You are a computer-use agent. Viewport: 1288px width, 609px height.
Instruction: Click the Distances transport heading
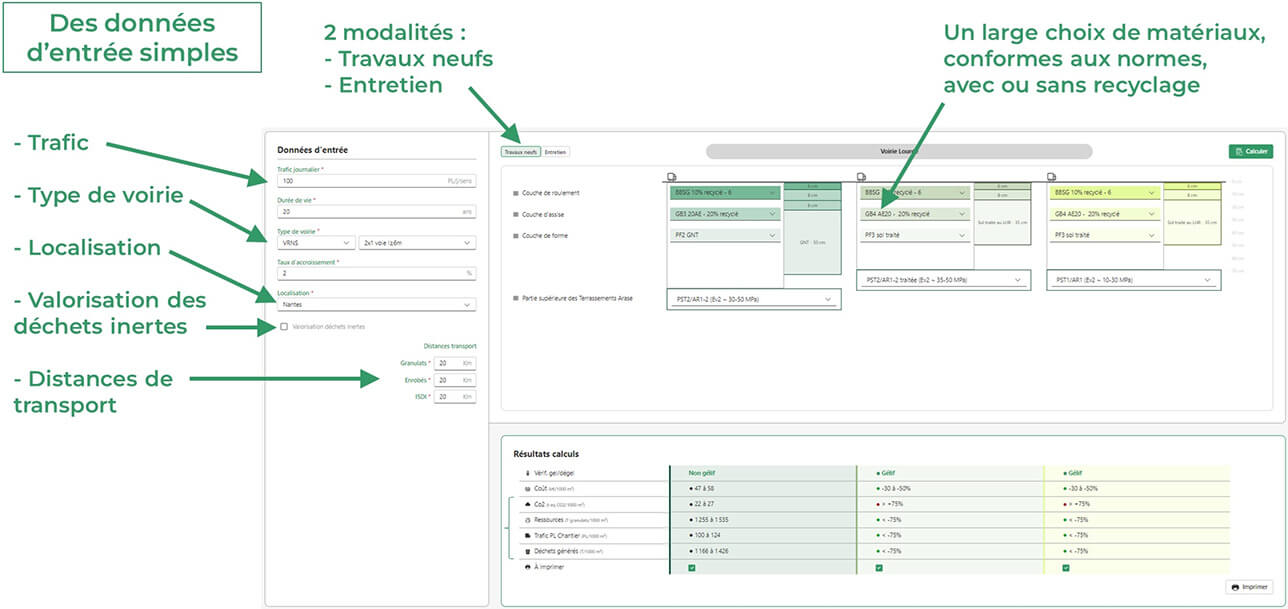click(448, 346)
